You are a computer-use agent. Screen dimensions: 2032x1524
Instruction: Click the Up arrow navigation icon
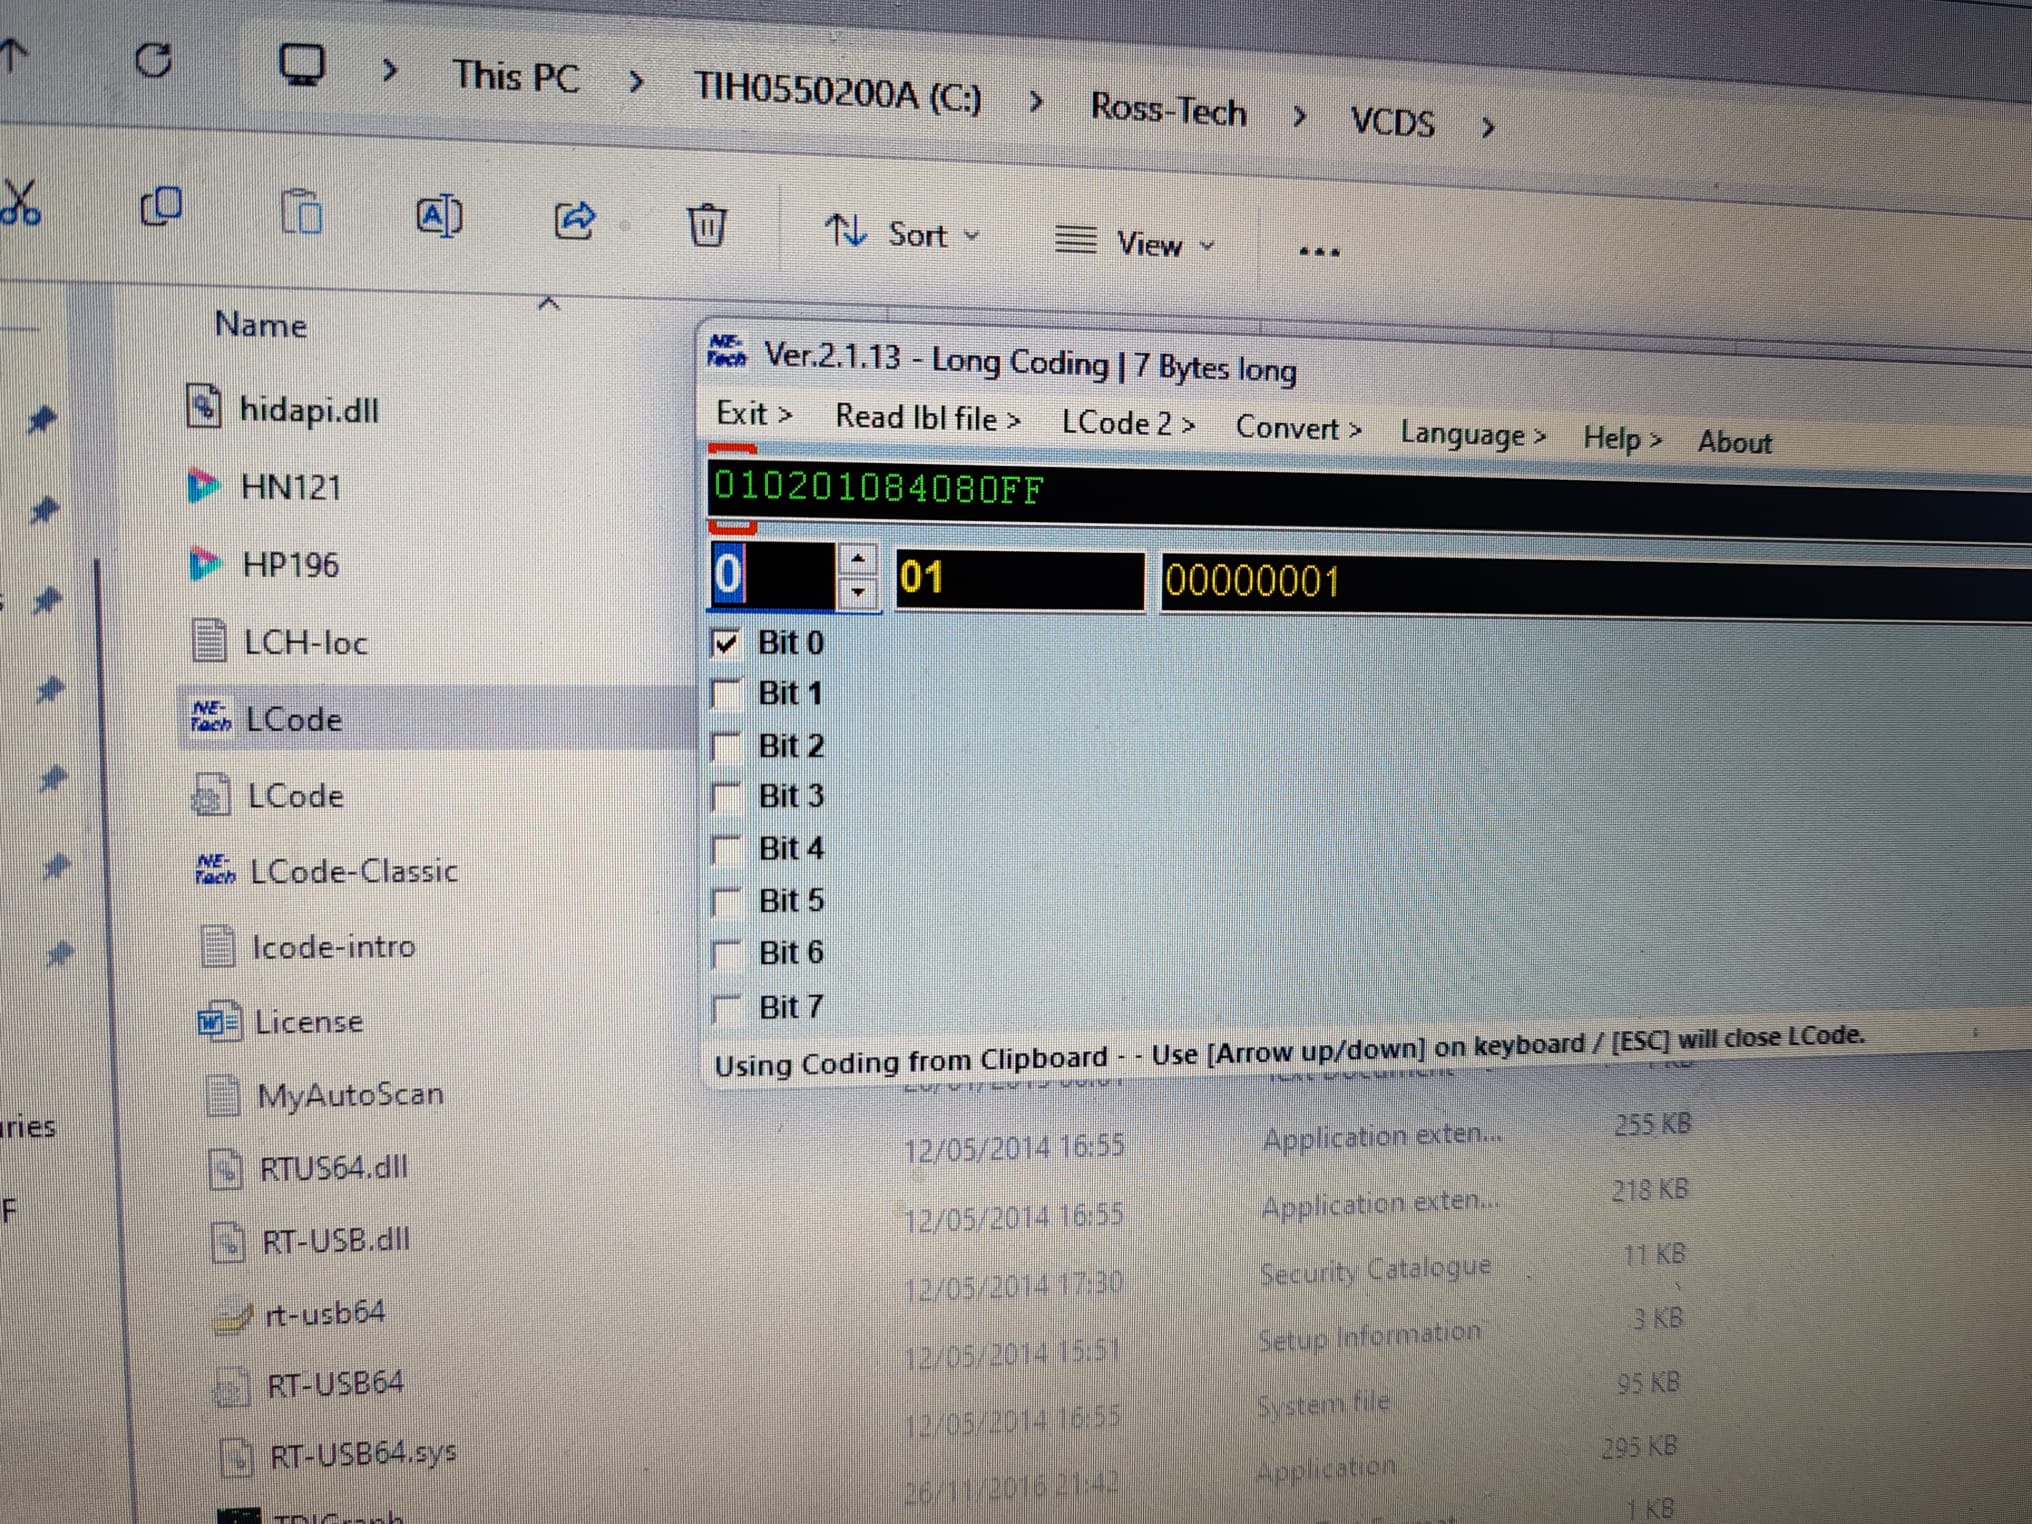(x=14, y=55)
